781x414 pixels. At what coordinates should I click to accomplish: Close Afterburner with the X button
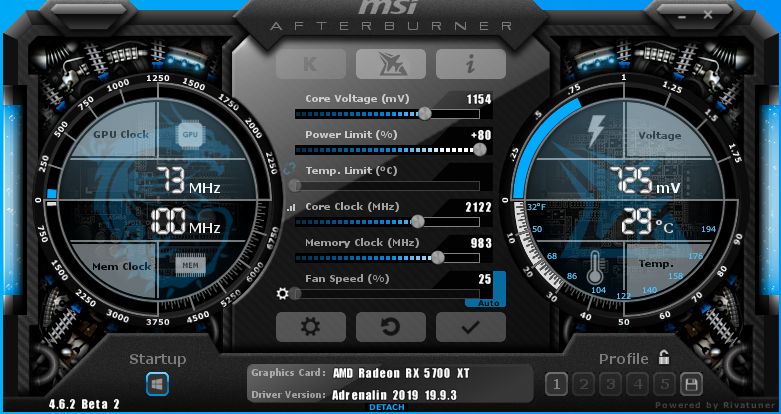(x=708, y=14)
